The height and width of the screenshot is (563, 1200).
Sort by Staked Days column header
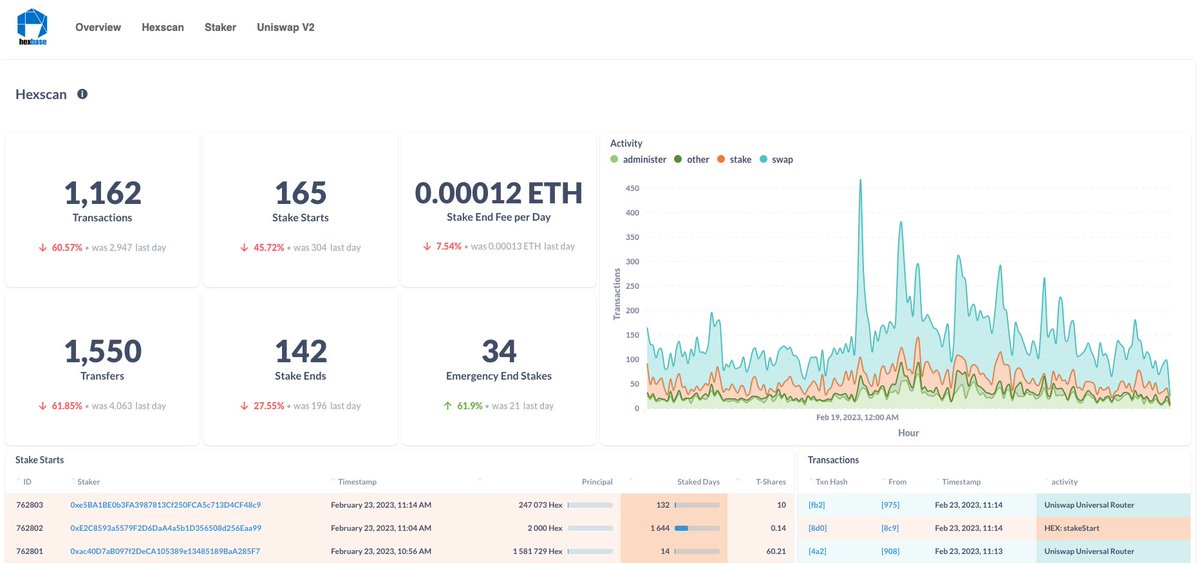(x=698, y=482)
